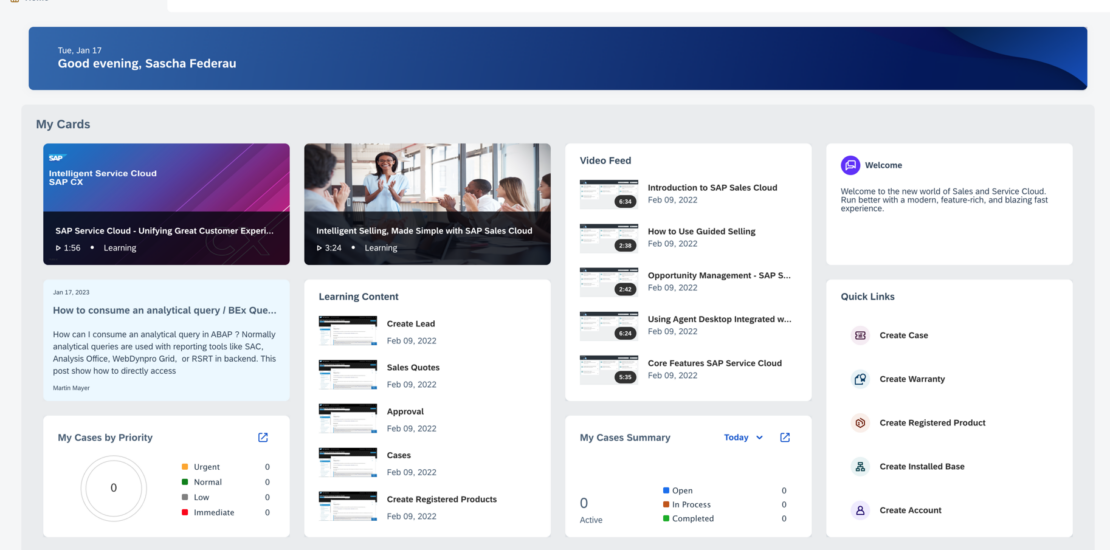Open My Cases by Priority in new window
The height and width of the screenshot is (550, 1110).
pyautogui.click(x=263, y=438)
